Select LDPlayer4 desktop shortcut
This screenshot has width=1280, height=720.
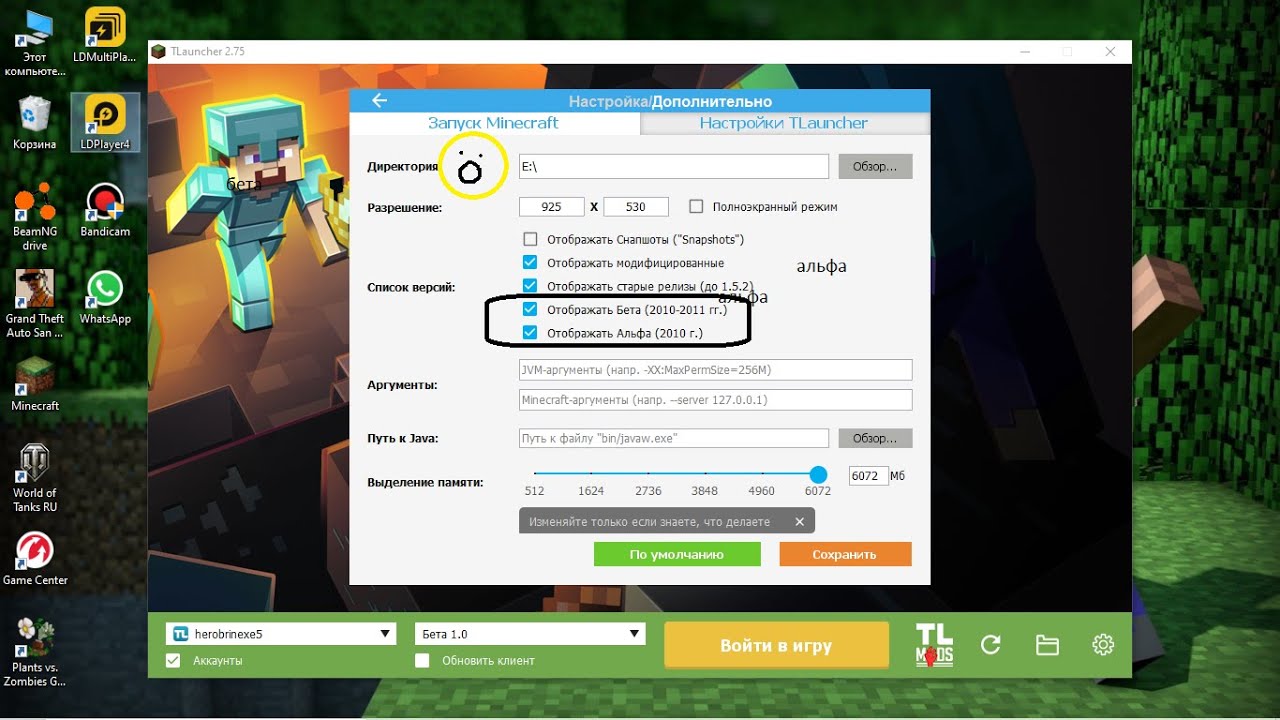tap(105, 123)
